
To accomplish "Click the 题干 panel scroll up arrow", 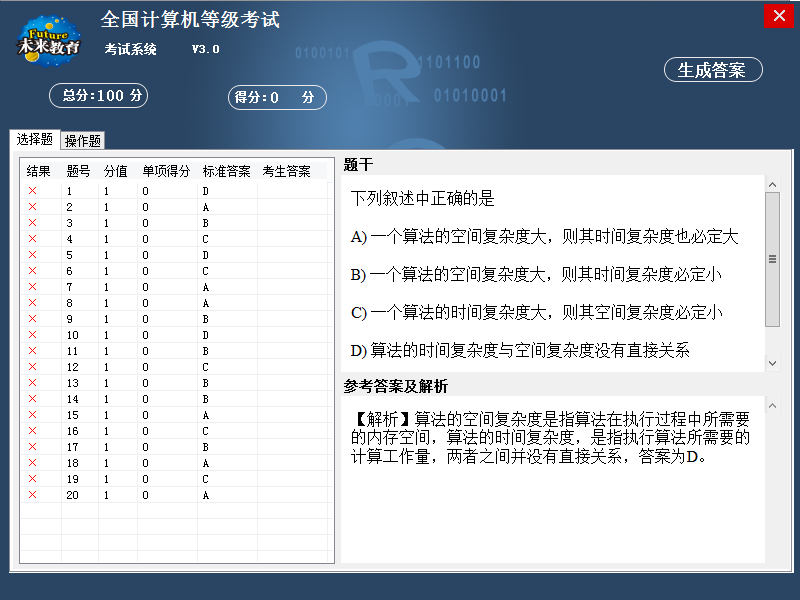I will click(772, 184).
